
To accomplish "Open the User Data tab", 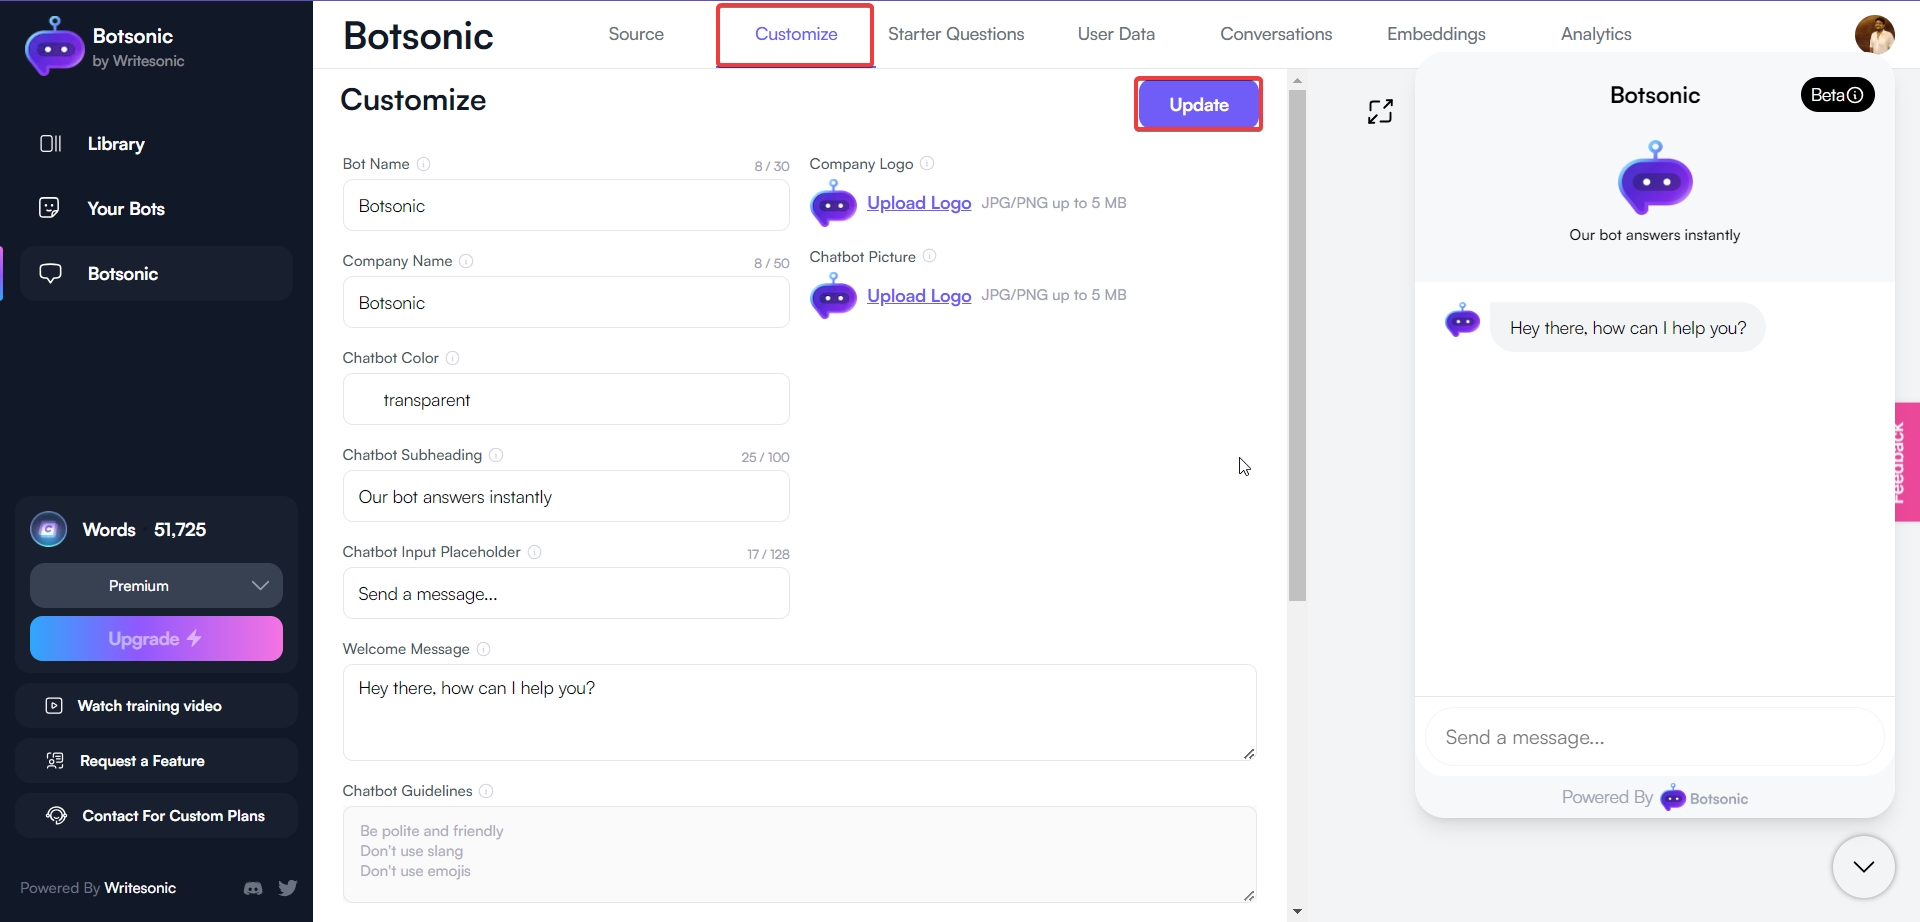I will pyautogui.click(x=1116, y=34).
